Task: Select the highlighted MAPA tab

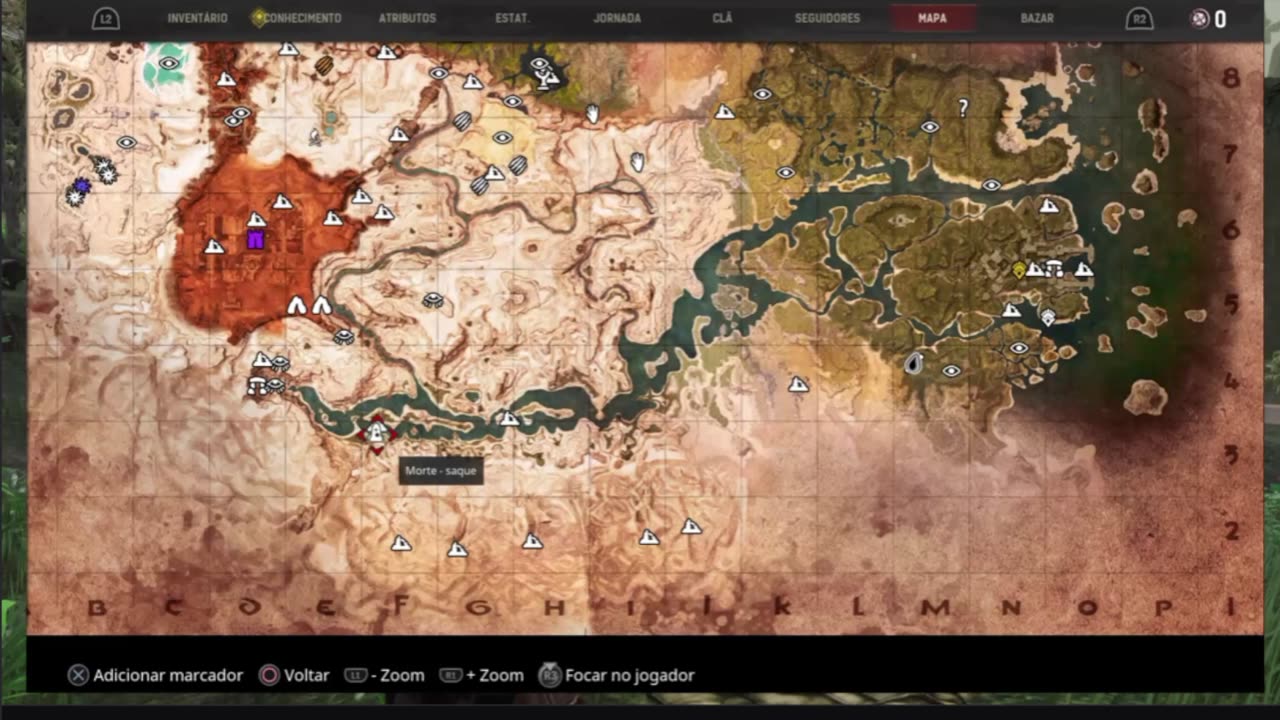Action: [x=932, y=18]
